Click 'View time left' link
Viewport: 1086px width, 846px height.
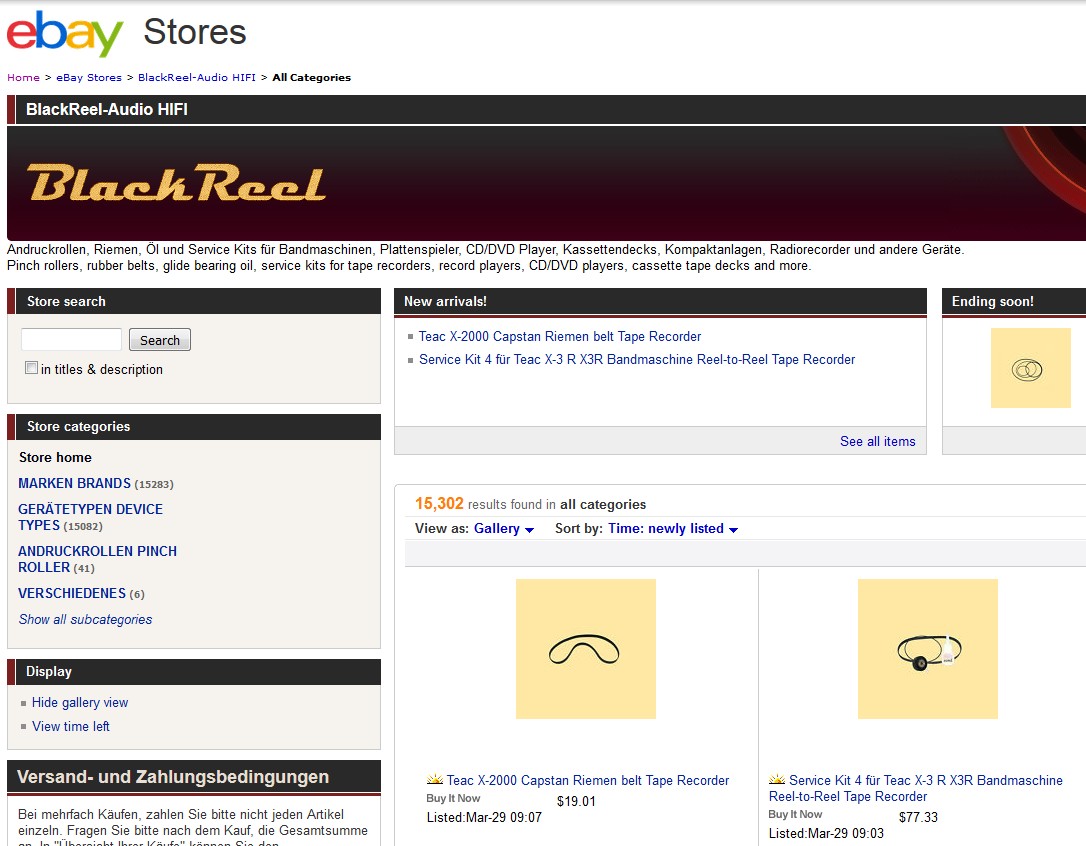(x=71, y=726)
